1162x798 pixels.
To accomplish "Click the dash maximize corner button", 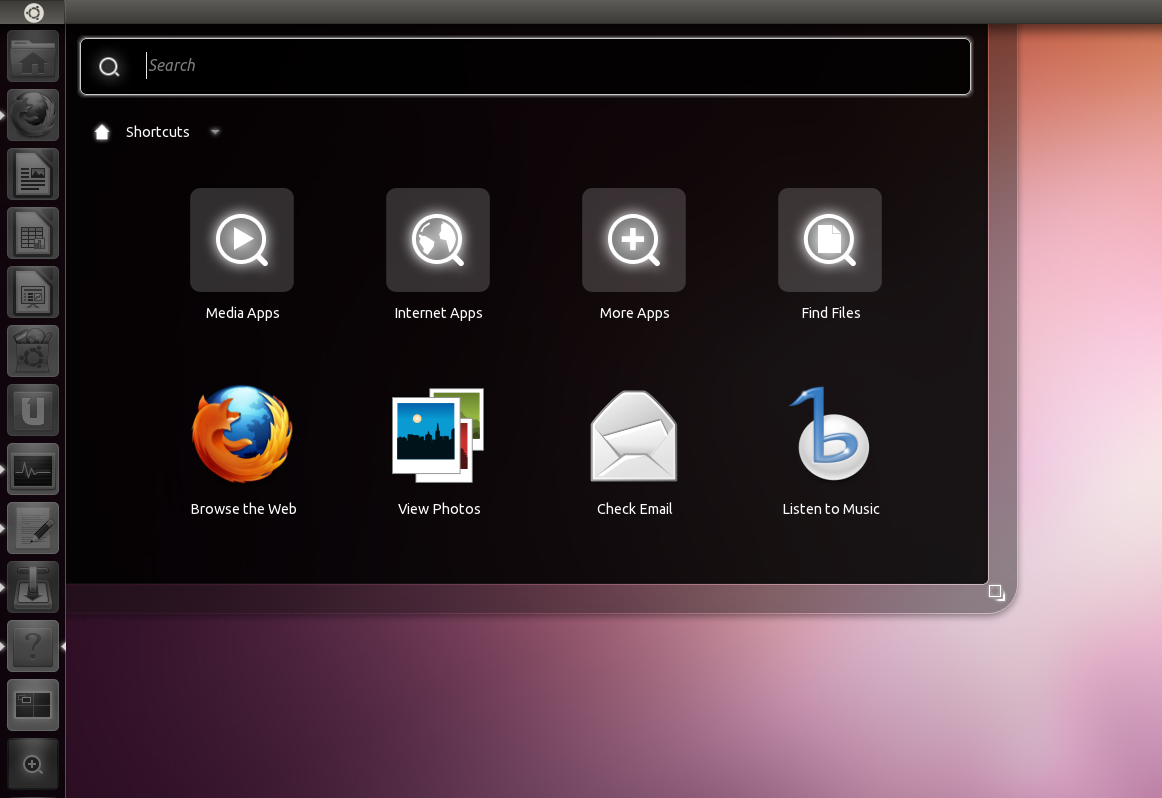I will [x=997, y=592].
